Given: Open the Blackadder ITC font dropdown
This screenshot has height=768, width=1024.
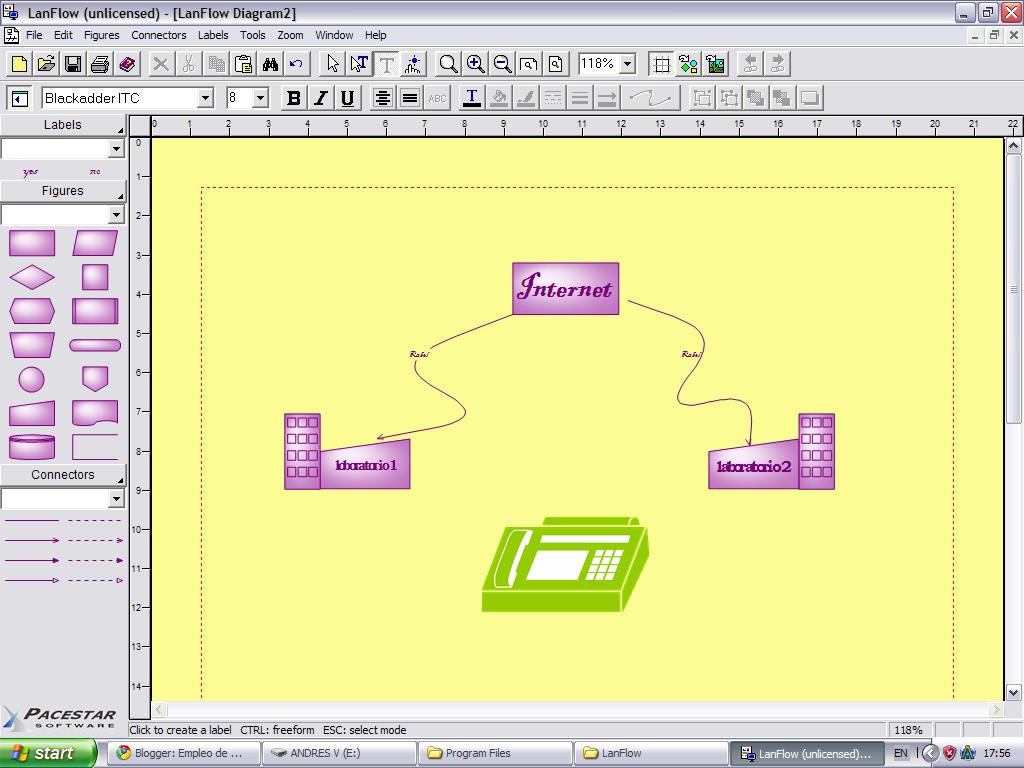Looking at the screenshot, I should coord(206,97).
